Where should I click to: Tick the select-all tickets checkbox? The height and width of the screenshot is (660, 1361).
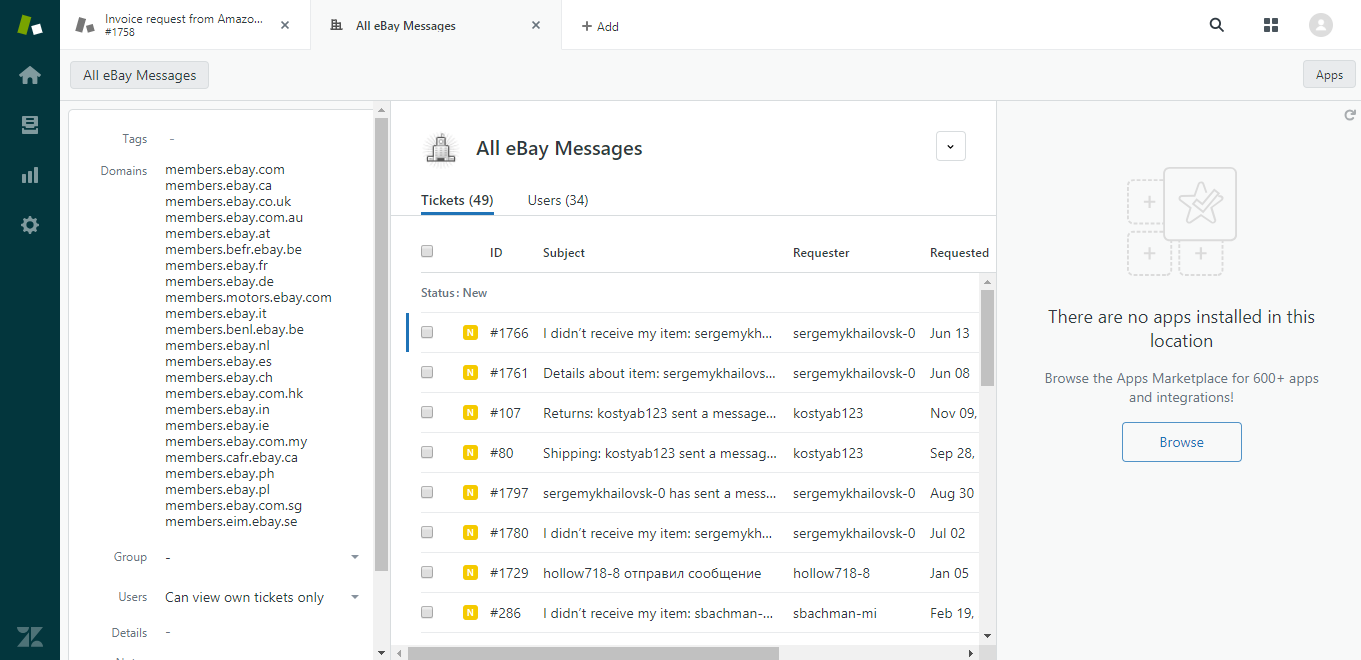(x=427, y=252)
